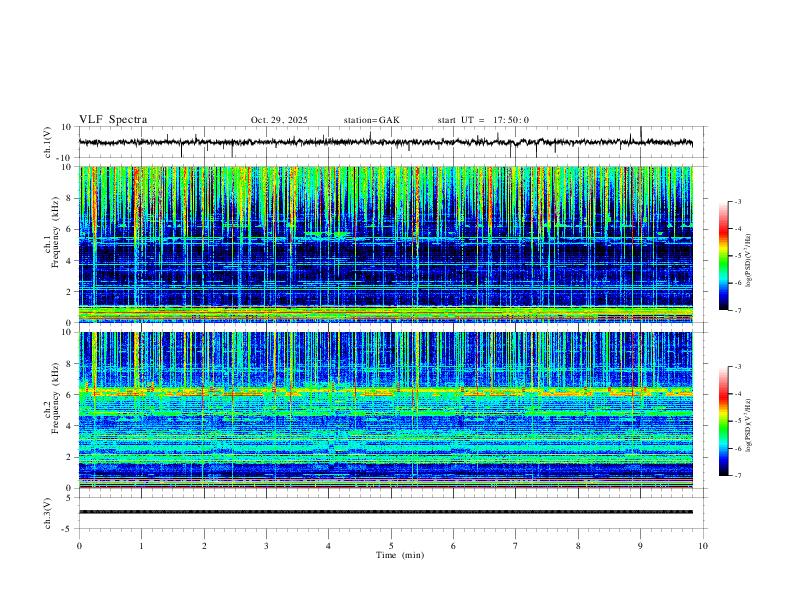Click time axis tick label '5'

pyautogui.click(x=391, y=546)
